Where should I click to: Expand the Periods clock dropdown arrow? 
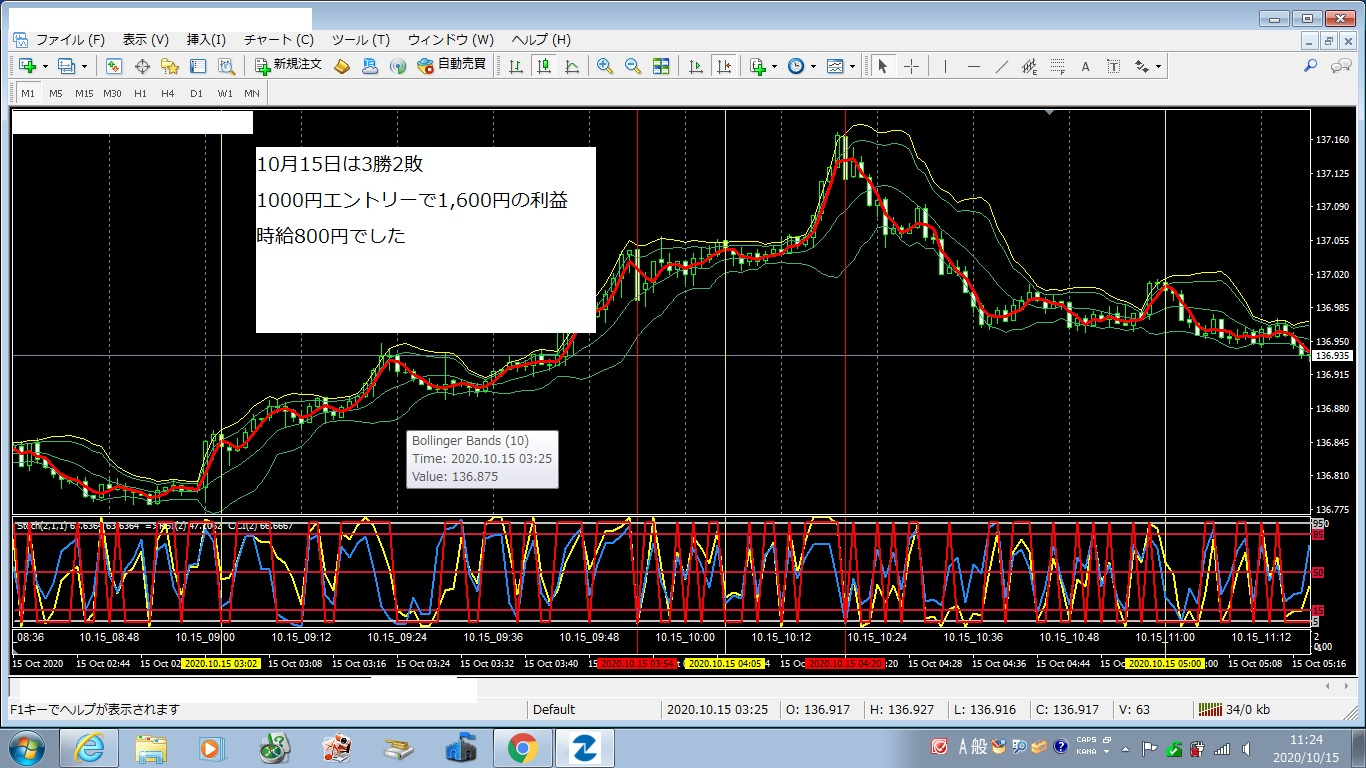(x=813, y=66)
